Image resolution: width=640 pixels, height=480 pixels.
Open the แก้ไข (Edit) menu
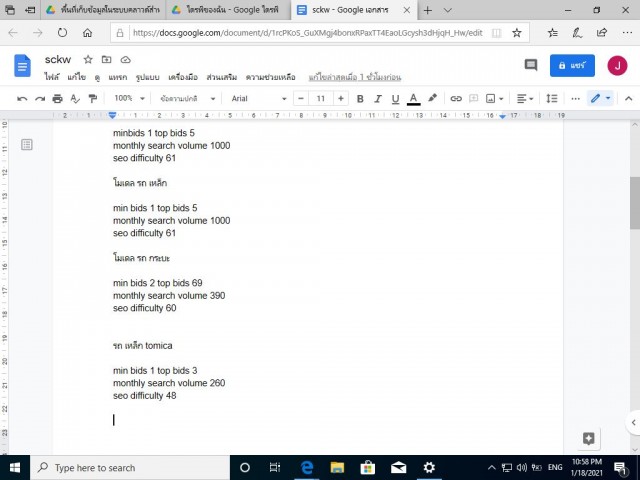(76, 77)
